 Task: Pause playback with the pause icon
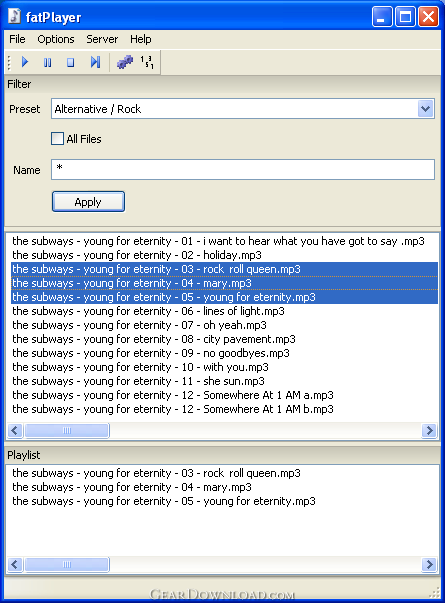(48, 62)
